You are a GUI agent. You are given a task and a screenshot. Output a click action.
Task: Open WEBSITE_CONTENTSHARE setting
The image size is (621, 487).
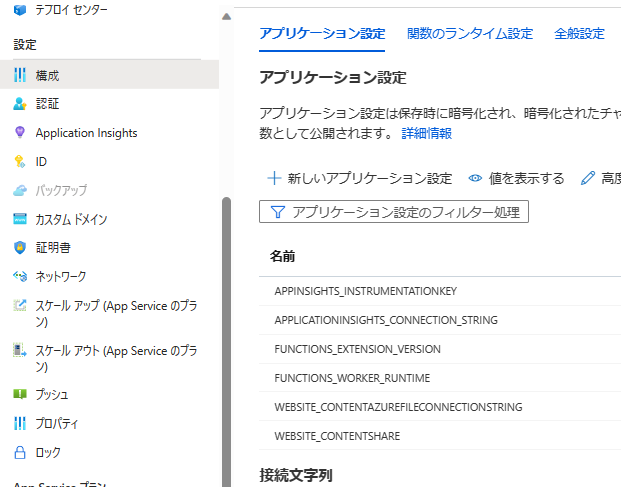(x=337, y=436)
